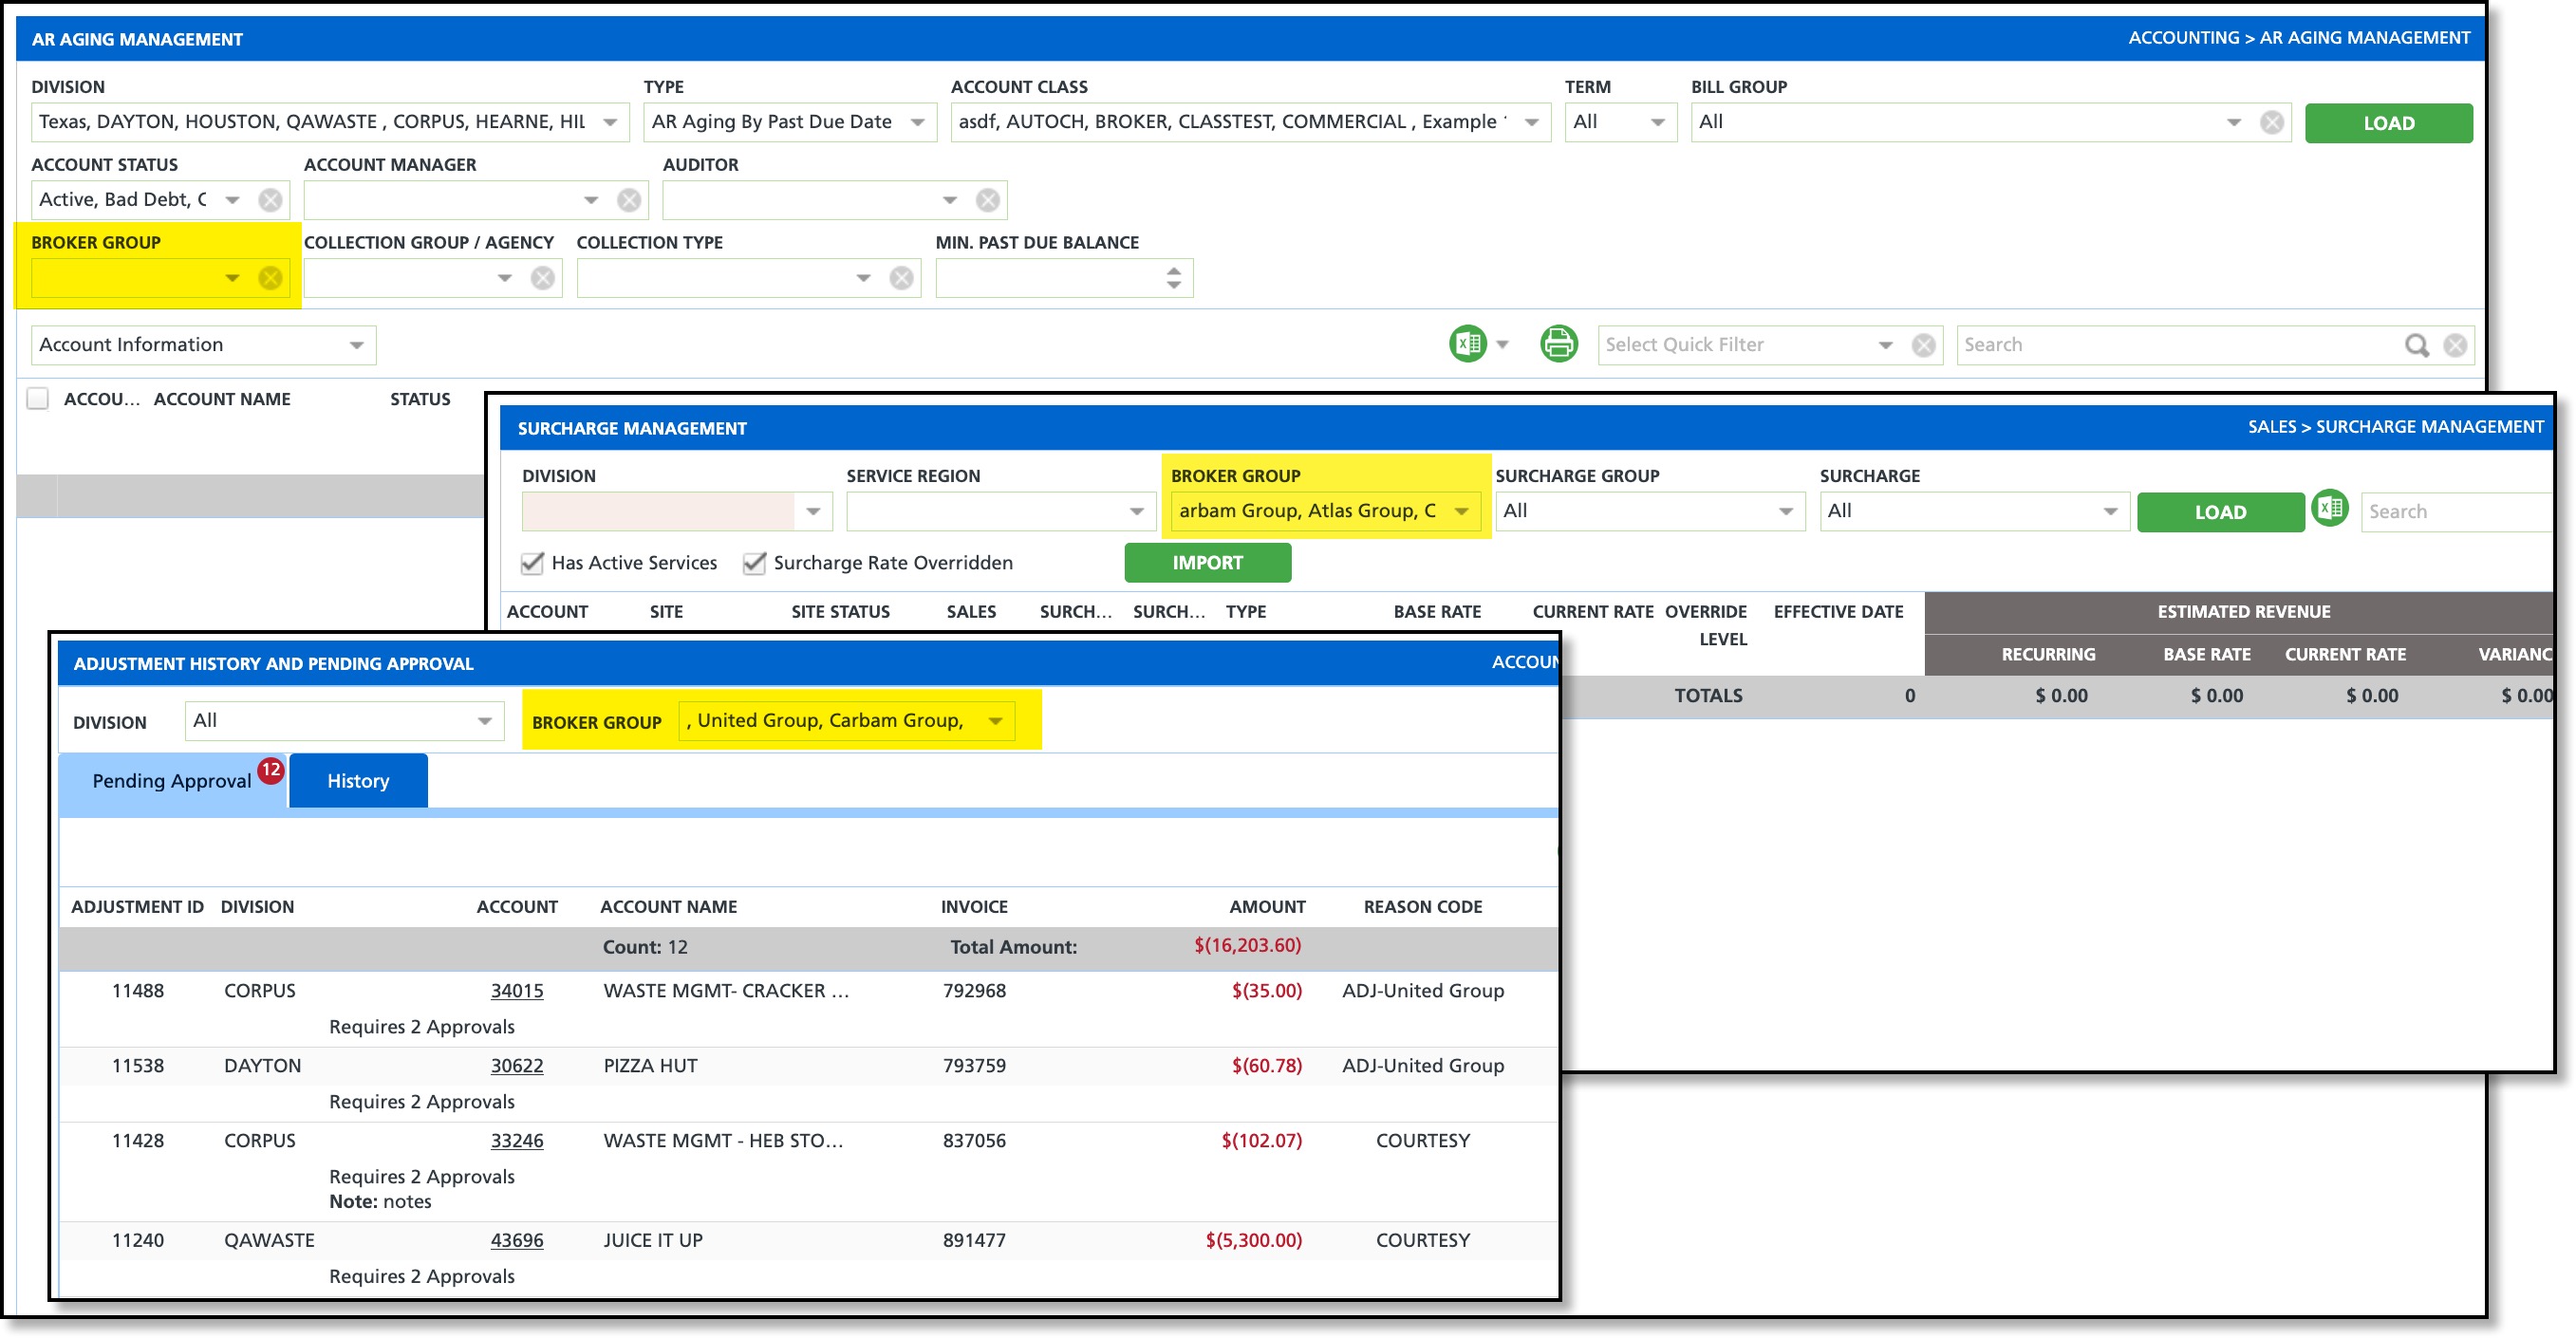Clear the Bill Group selection
This screenshot has height=1338, width=2576.
coord(2271,122)
